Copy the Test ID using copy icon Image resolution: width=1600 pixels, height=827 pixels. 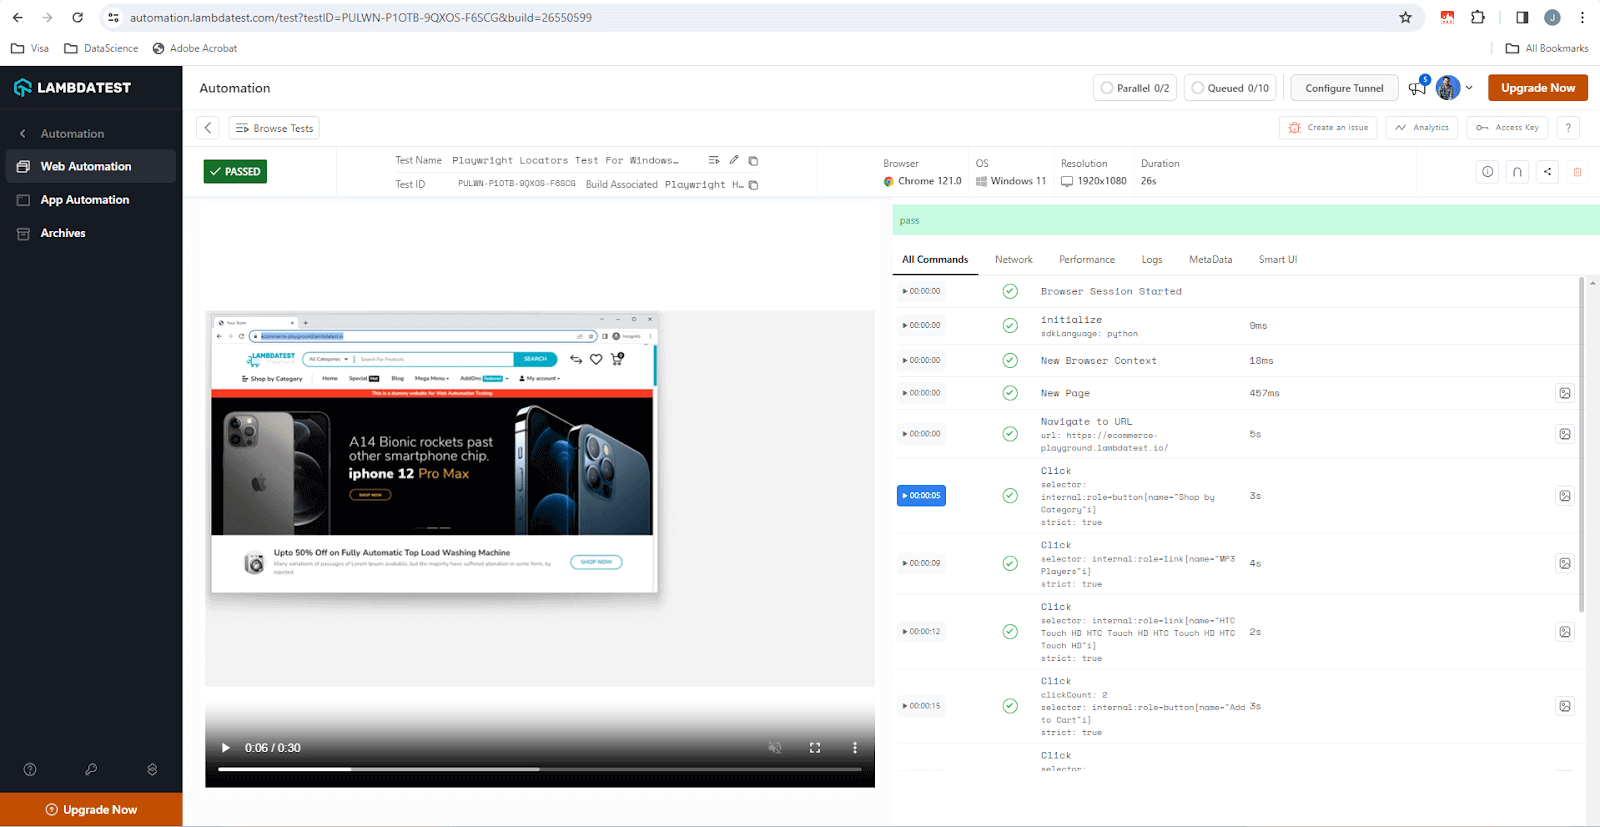point(753,185)
